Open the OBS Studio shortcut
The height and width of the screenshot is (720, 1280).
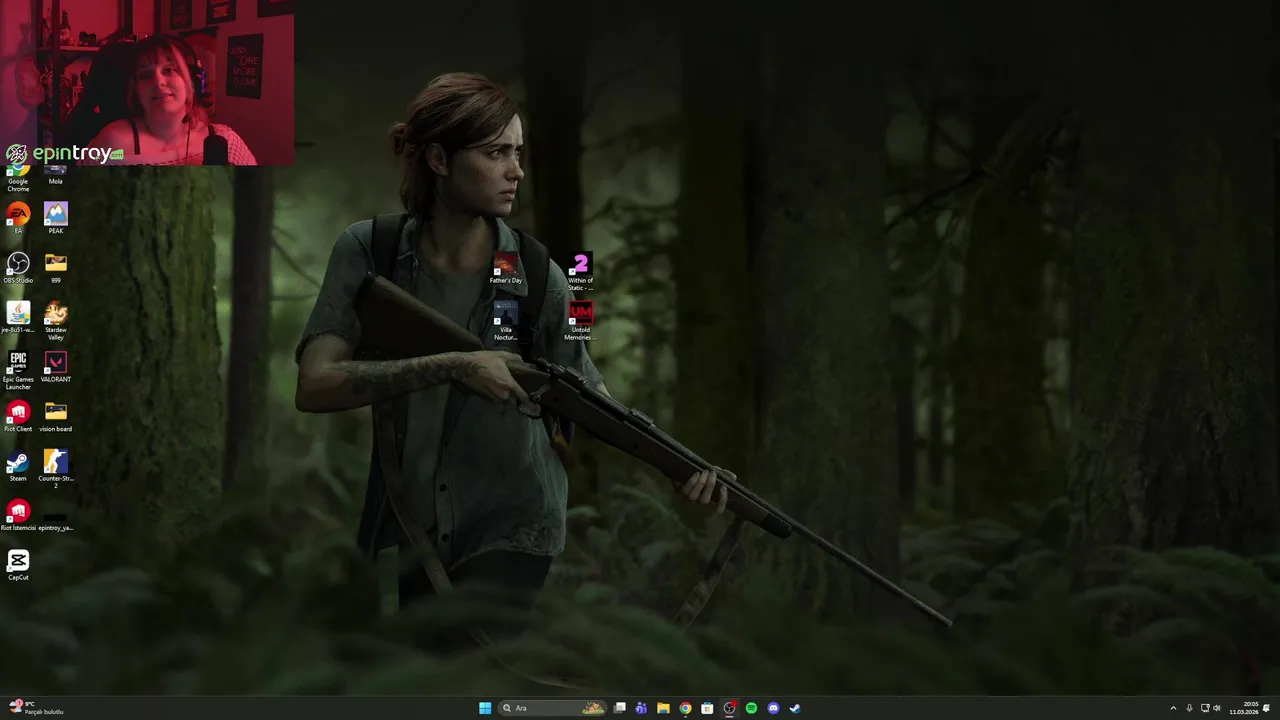tap(18, 267)
